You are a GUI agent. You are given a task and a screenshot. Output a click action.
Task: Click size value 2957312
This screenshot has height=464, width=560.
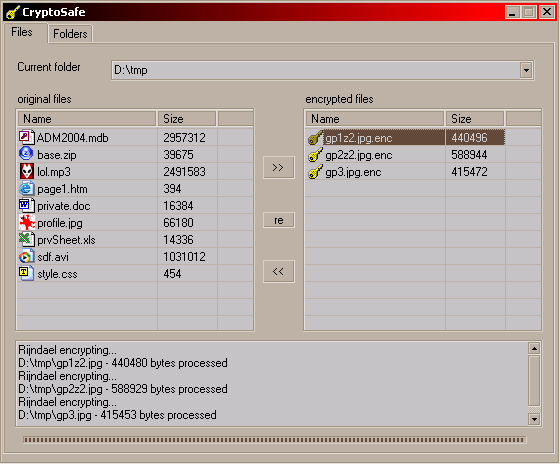tap(184, 138)
